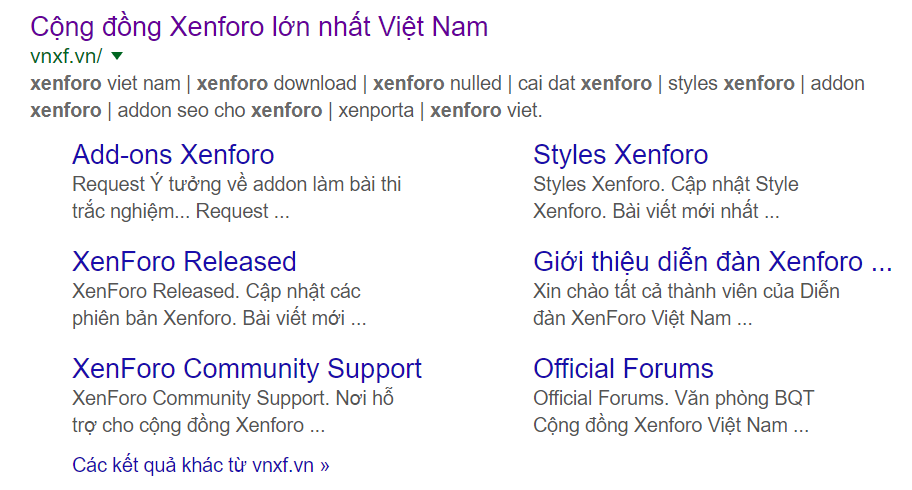Viewport: 912px width, 490px height.
Task: Click the word 'xenporta' in the description
Action: coord(376,110)
